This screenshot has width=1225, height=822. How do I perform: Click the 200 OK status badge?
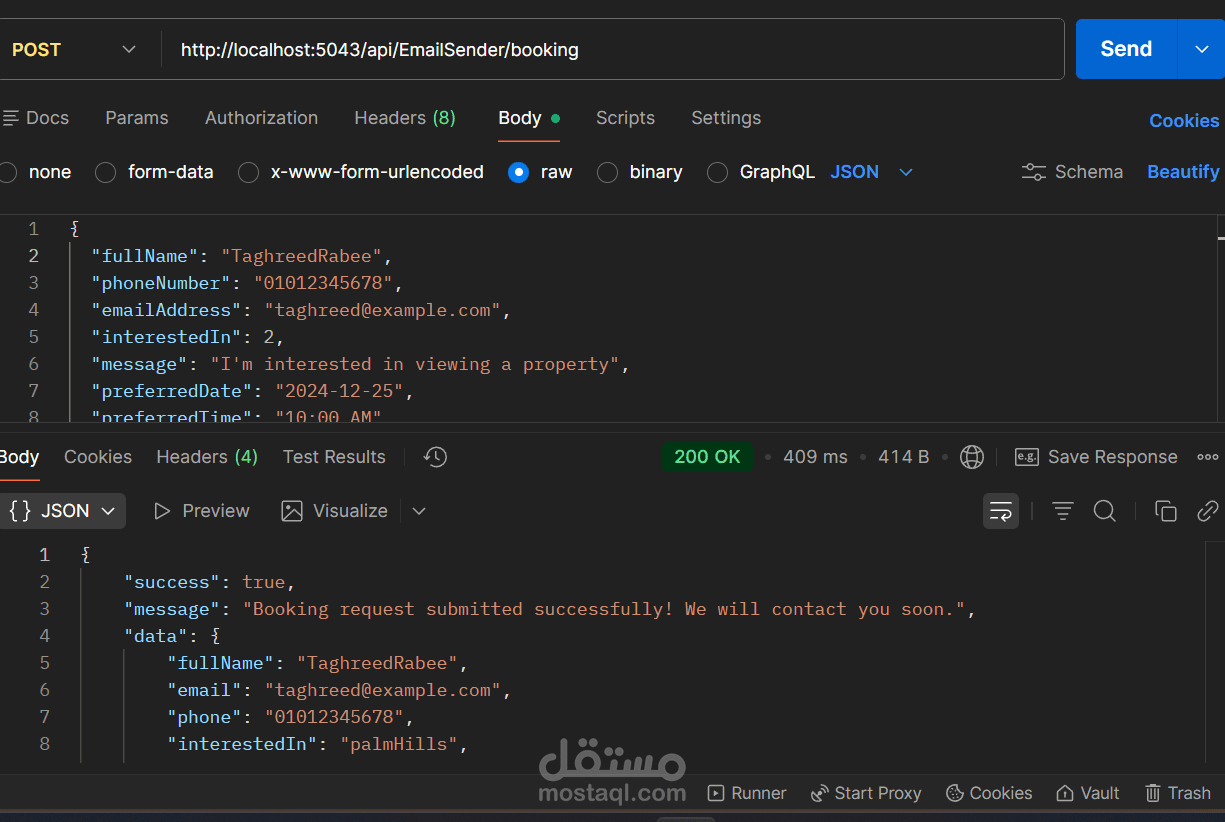[x=707, y=457]
